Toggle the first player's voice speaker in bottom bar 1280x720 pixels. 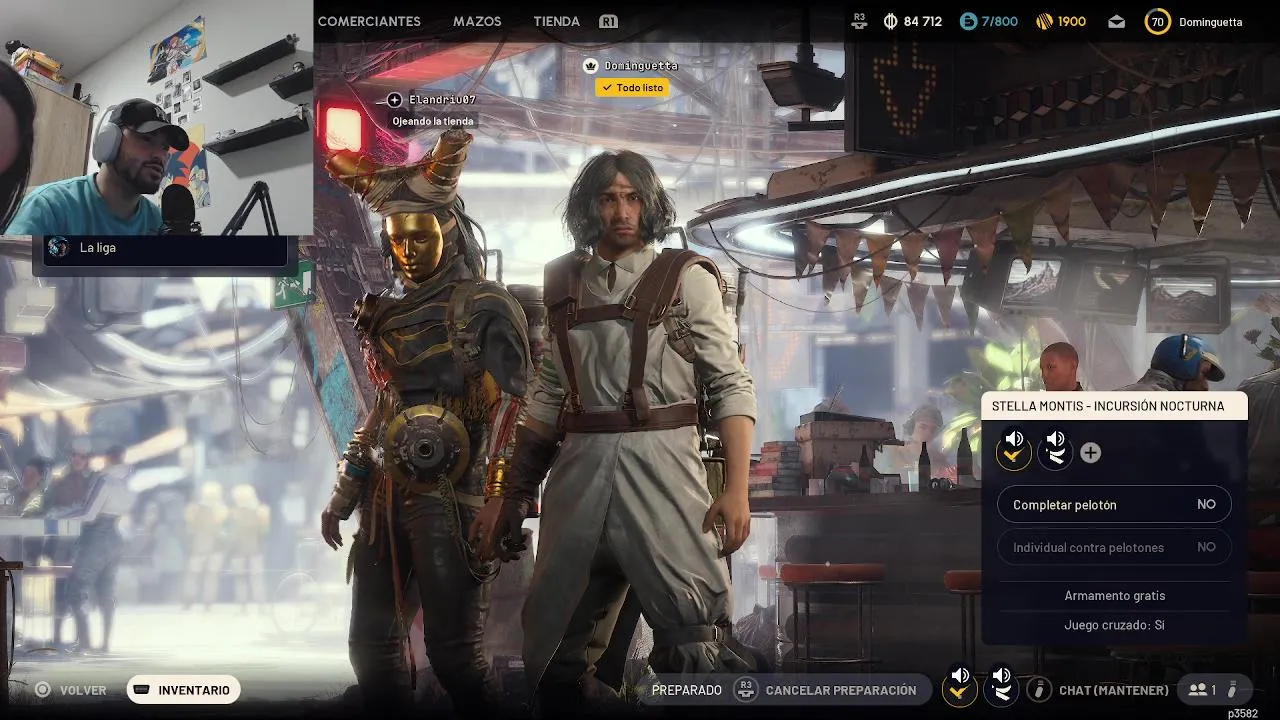(960, 675)
